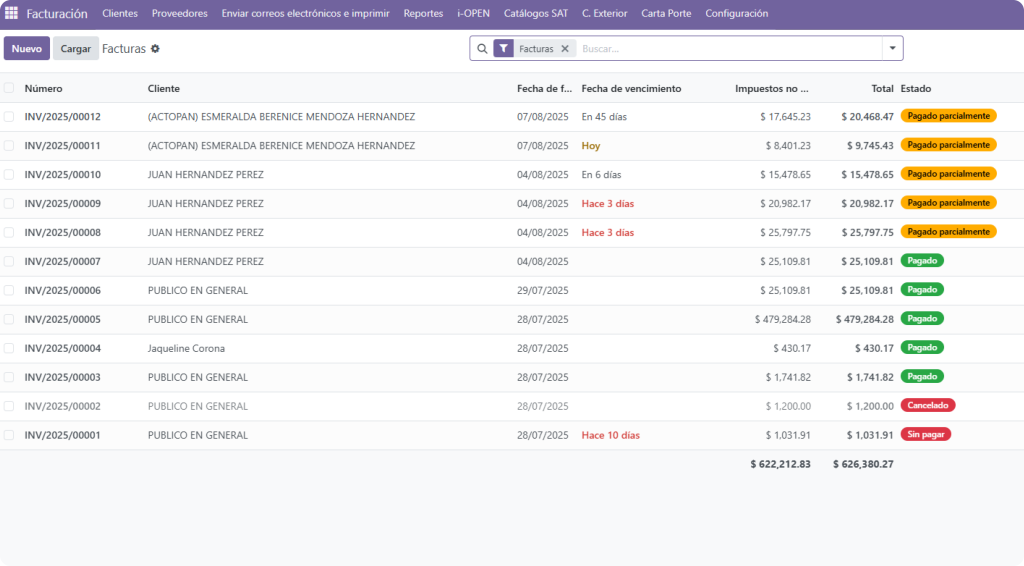
Task: Click the gear icon beside Facturas title
Action: [x=155, y=48]
